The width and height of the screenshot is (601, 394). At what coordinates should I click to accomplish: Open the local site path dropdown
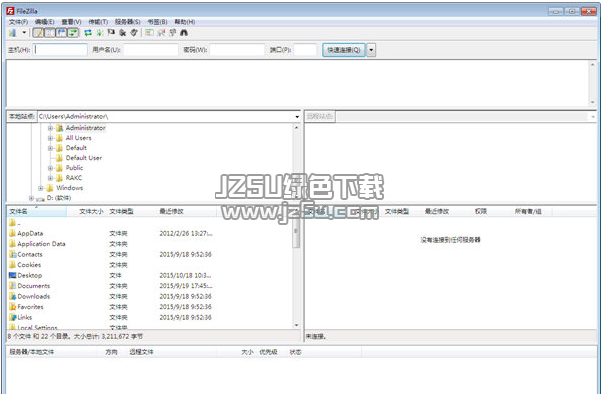[297, 117]
